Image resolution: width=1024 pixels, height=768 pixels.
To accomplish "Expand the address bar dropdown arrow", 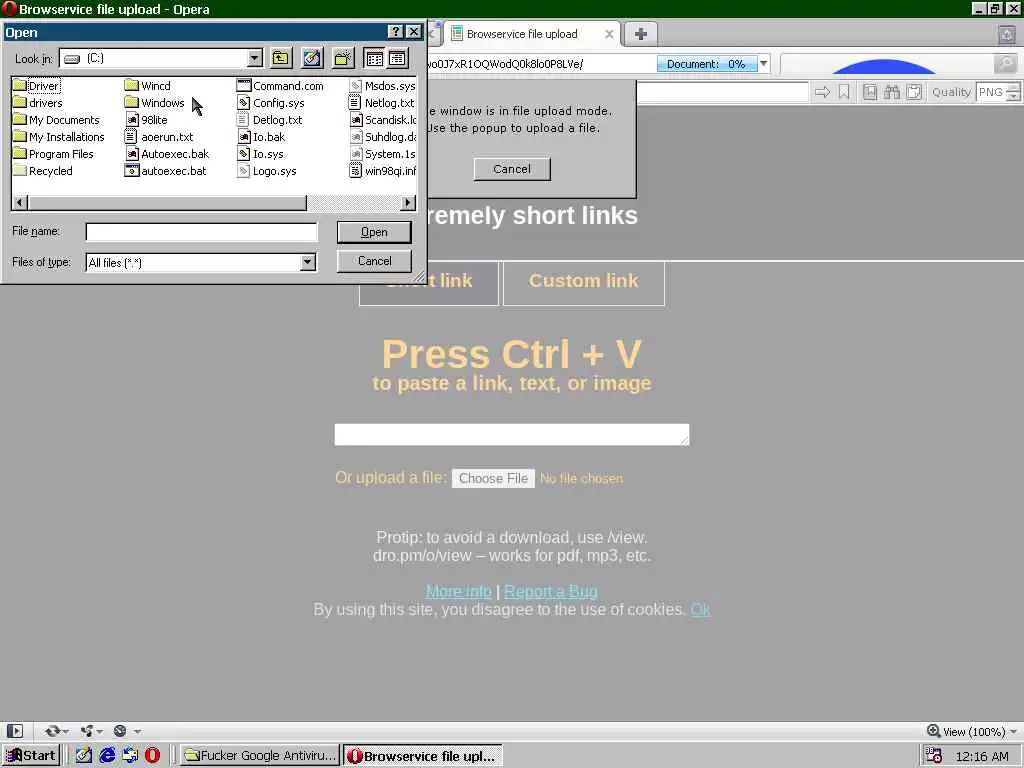I will click(x=763, y=63).
